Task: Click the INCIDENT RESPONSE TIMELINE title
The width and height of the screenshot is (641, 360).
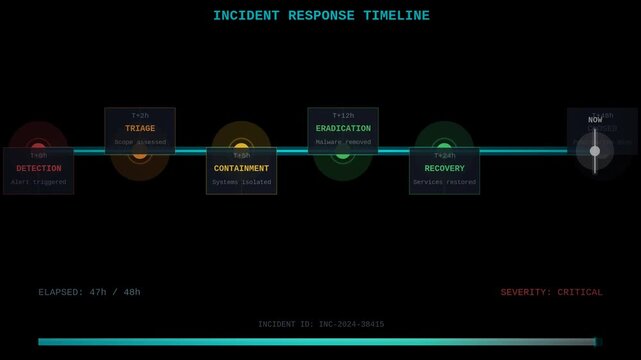Action: pyautogui.click(x=321, y=16)
